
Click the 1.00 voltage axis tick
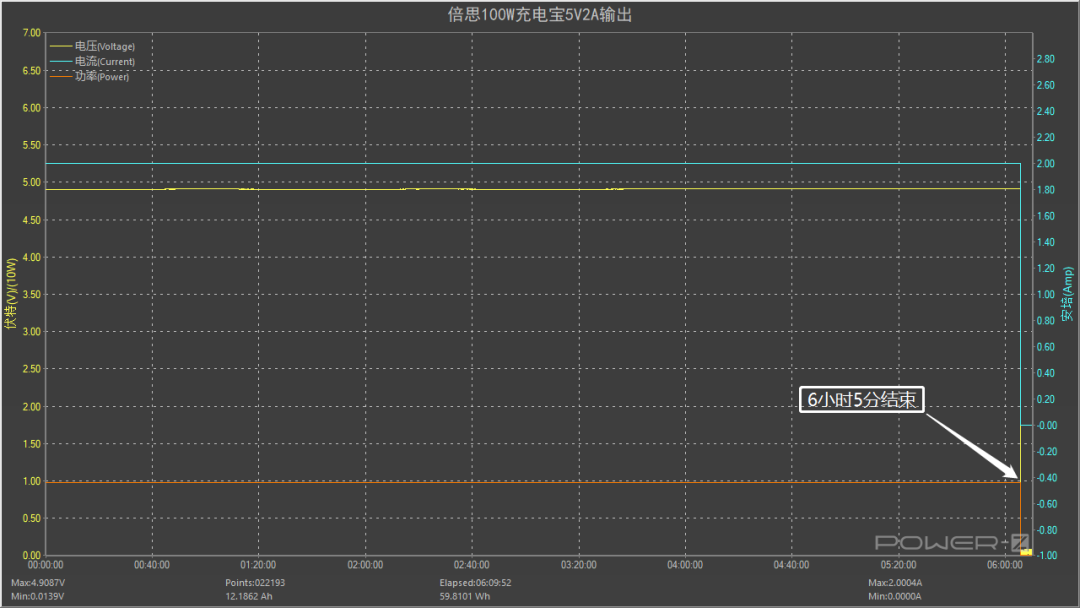pyautogui.click(x=32, y=481)
